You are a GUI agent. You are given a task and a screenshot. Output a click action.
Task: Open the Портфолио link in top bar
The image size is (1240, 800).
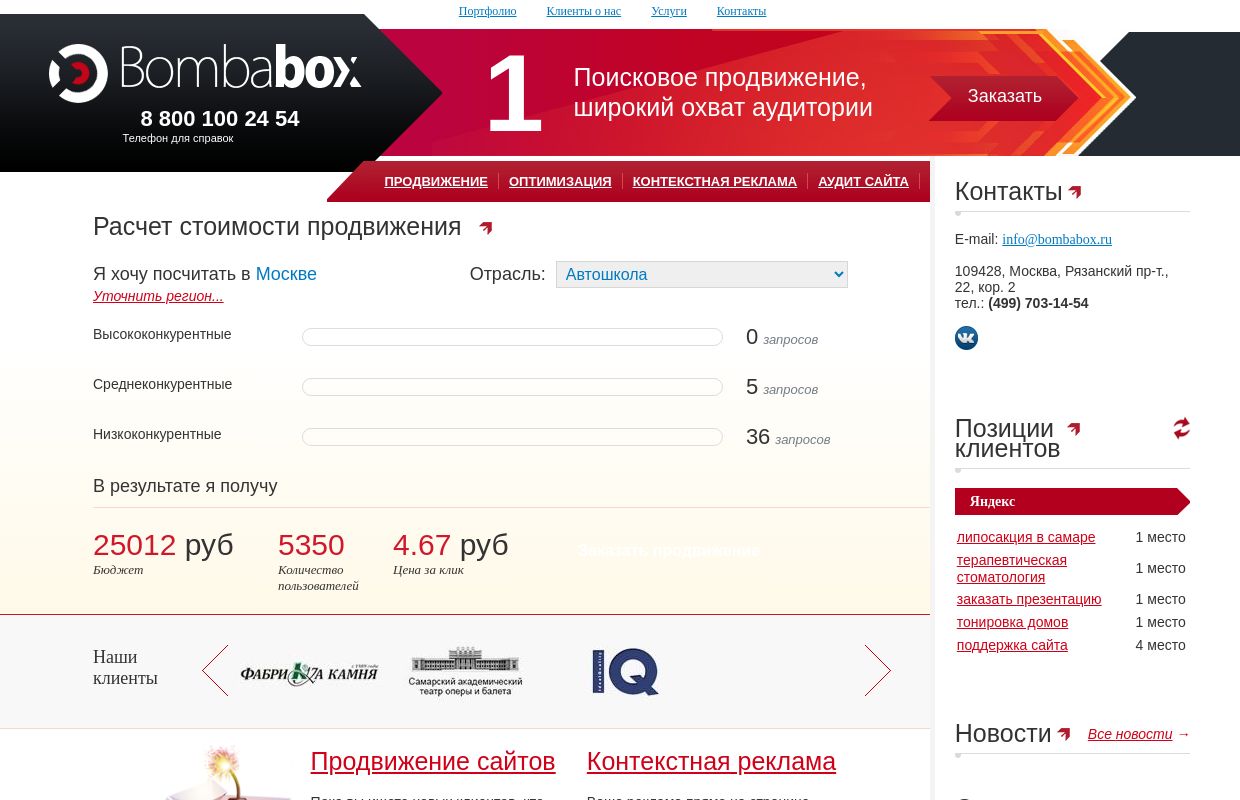pos(487,11)
